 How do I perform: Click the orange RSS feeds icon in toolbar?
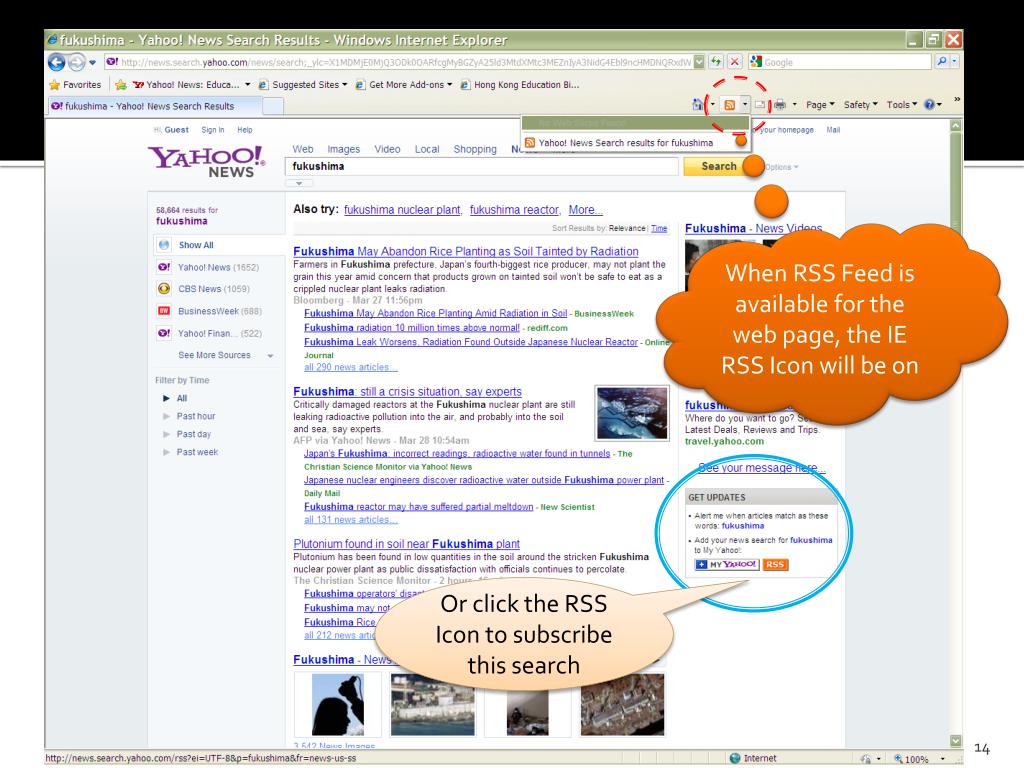pos(730,104)
